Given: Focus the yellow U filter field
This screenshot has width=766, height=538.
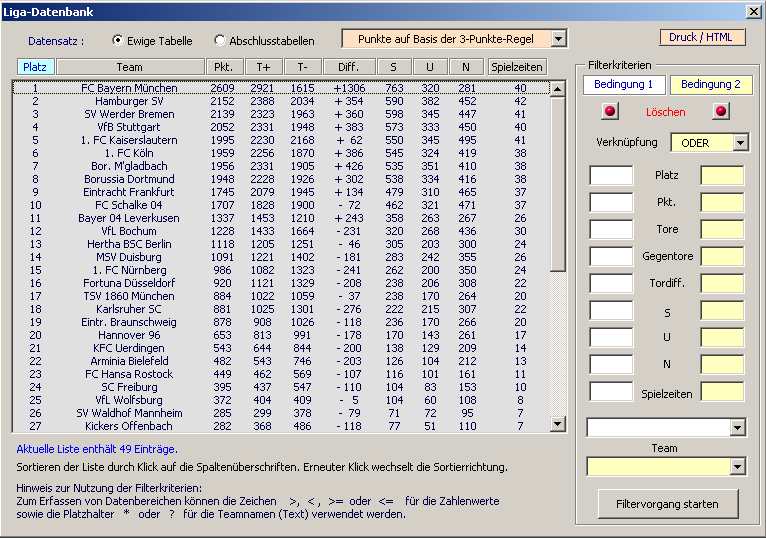Looking at the screenshot, I should (722, 338).
